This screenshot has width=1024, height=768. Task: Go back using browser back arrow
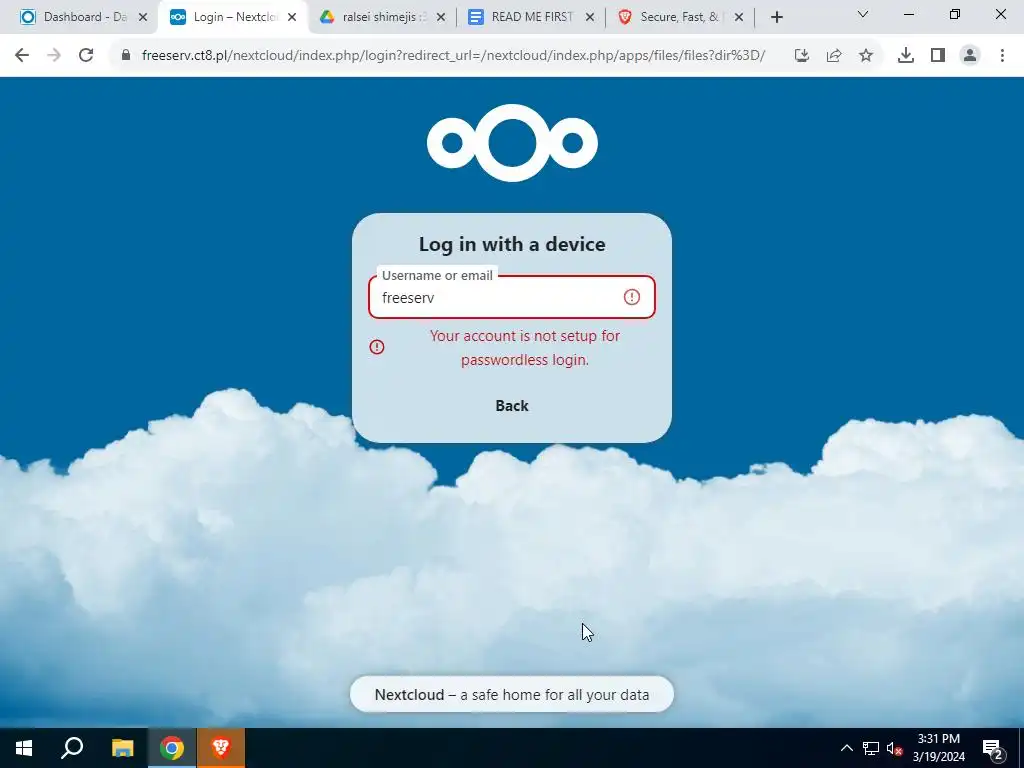22,56
